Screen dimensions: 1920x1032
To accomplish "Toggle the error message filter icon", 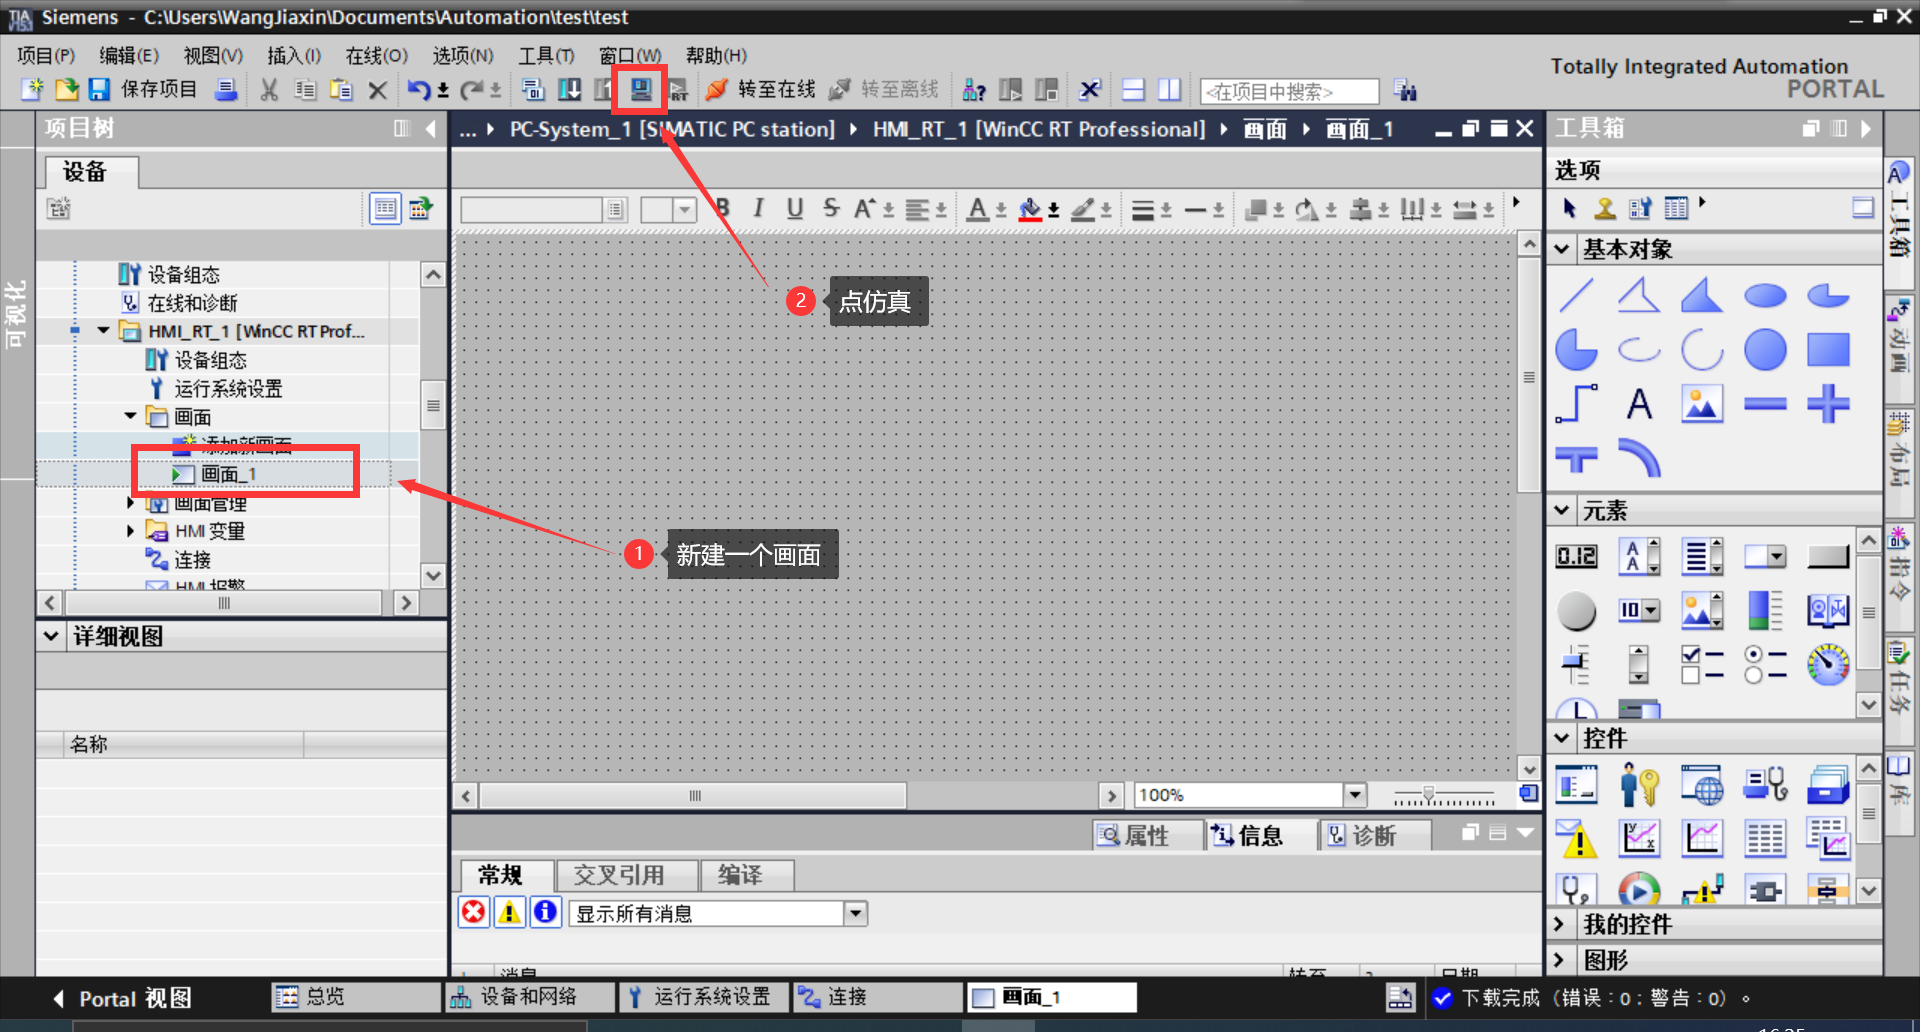I will coord(473,912).
